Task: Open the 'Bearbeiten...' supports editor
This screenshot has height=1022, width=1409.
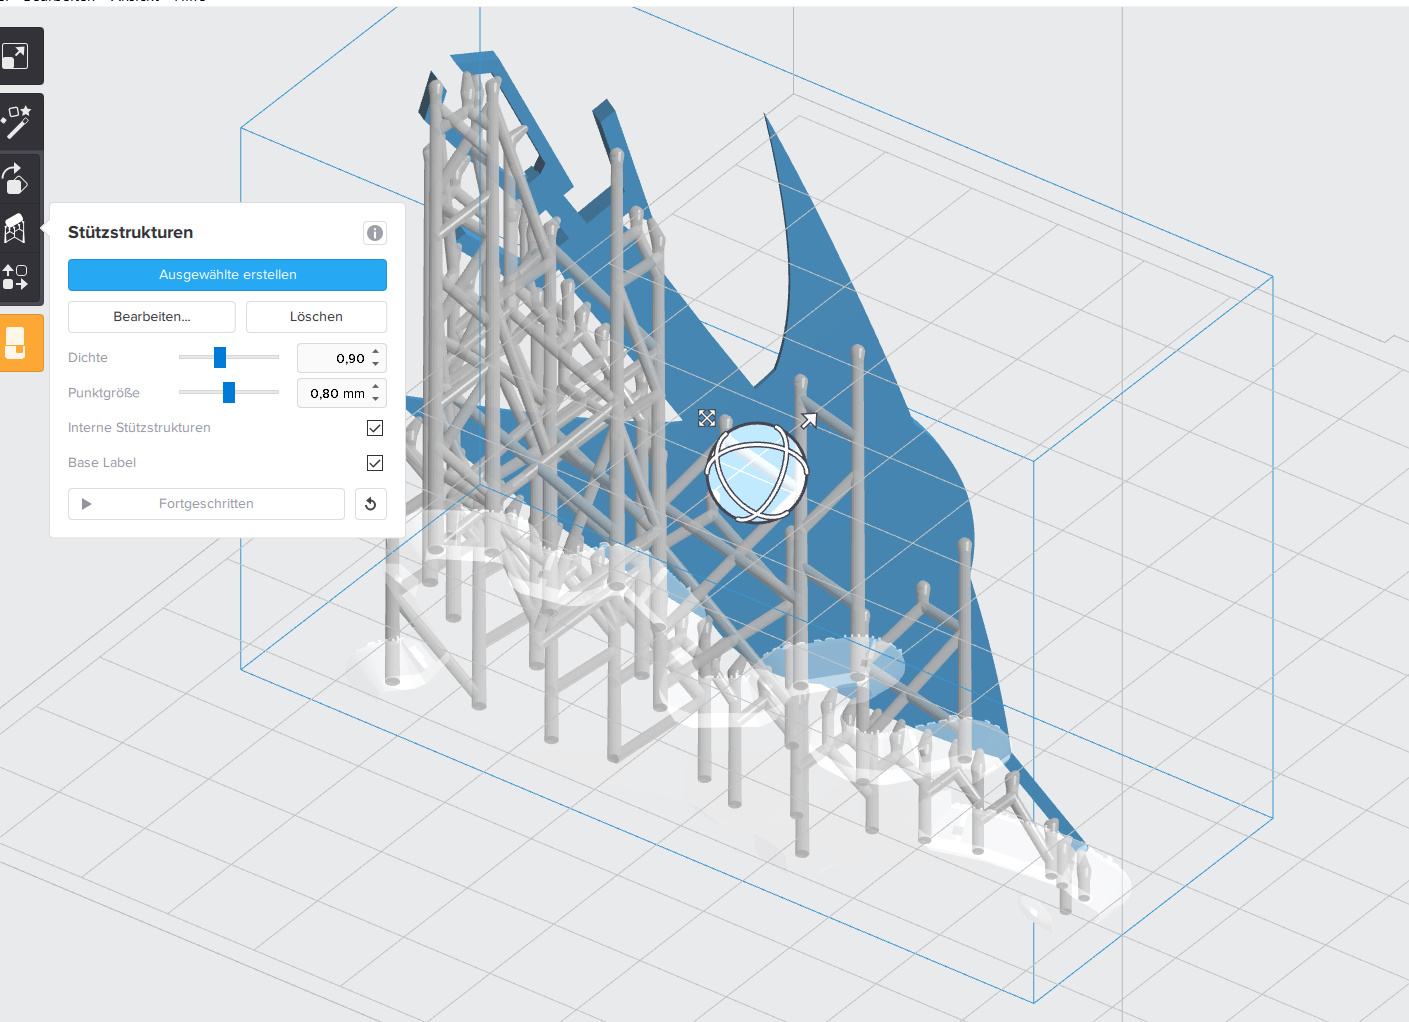Action: 152,317
